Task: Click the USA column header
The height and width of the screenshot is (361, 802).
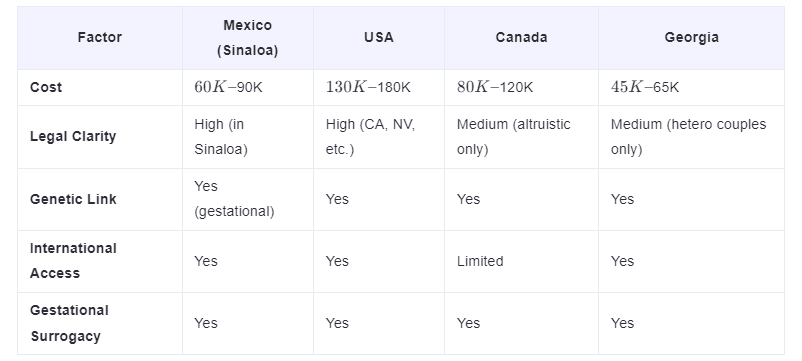Action: pos(379,37)
